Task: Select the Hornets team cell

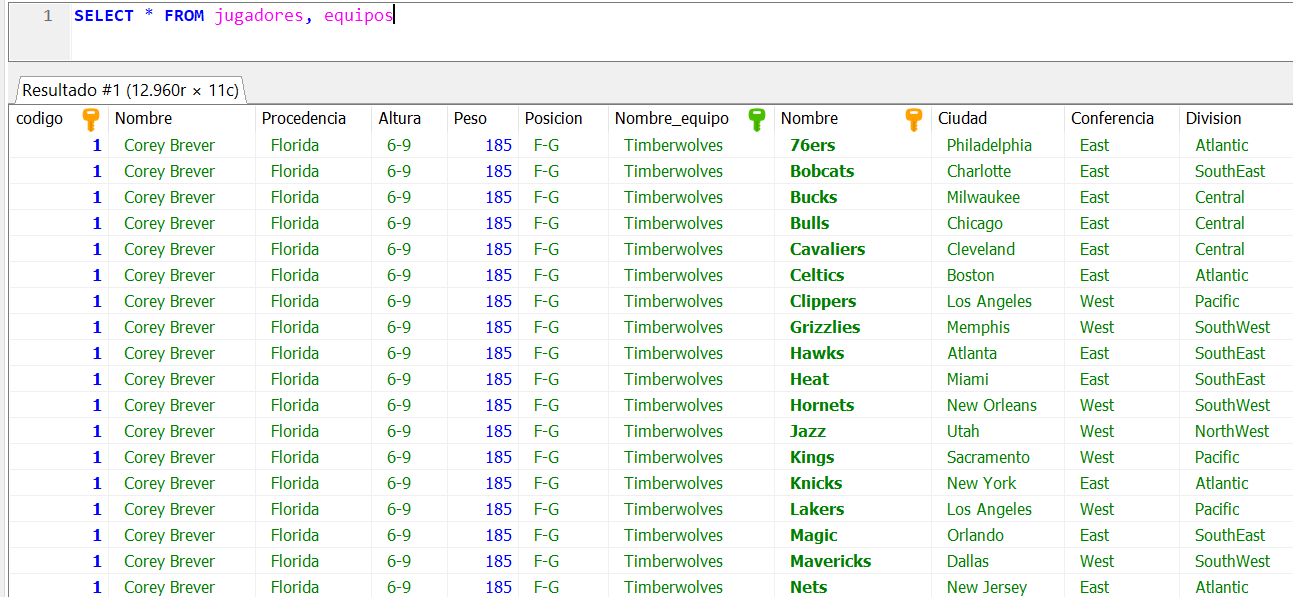Action: tap(822, 405)
